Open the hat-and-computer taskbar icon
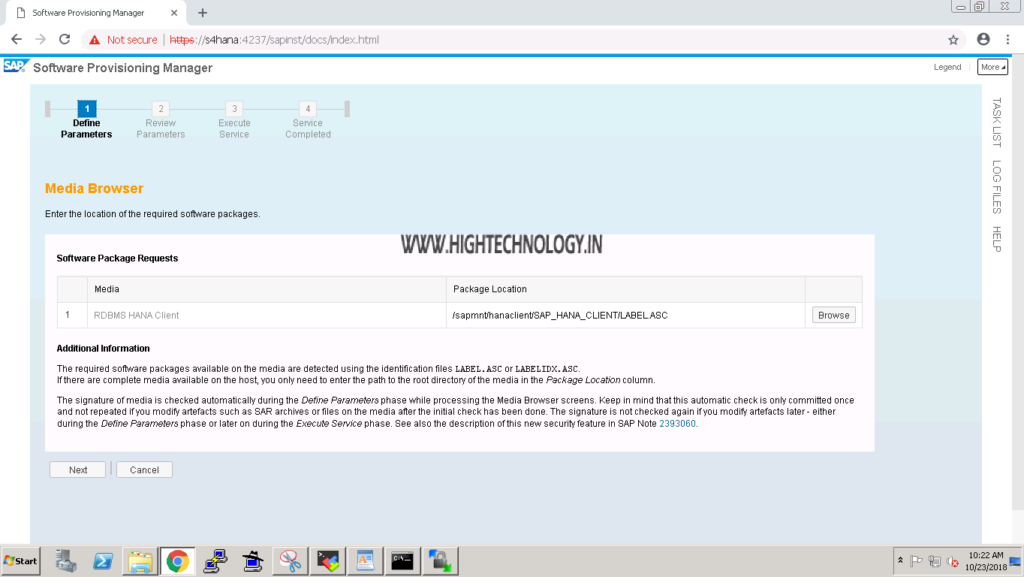 click(253, 561)
